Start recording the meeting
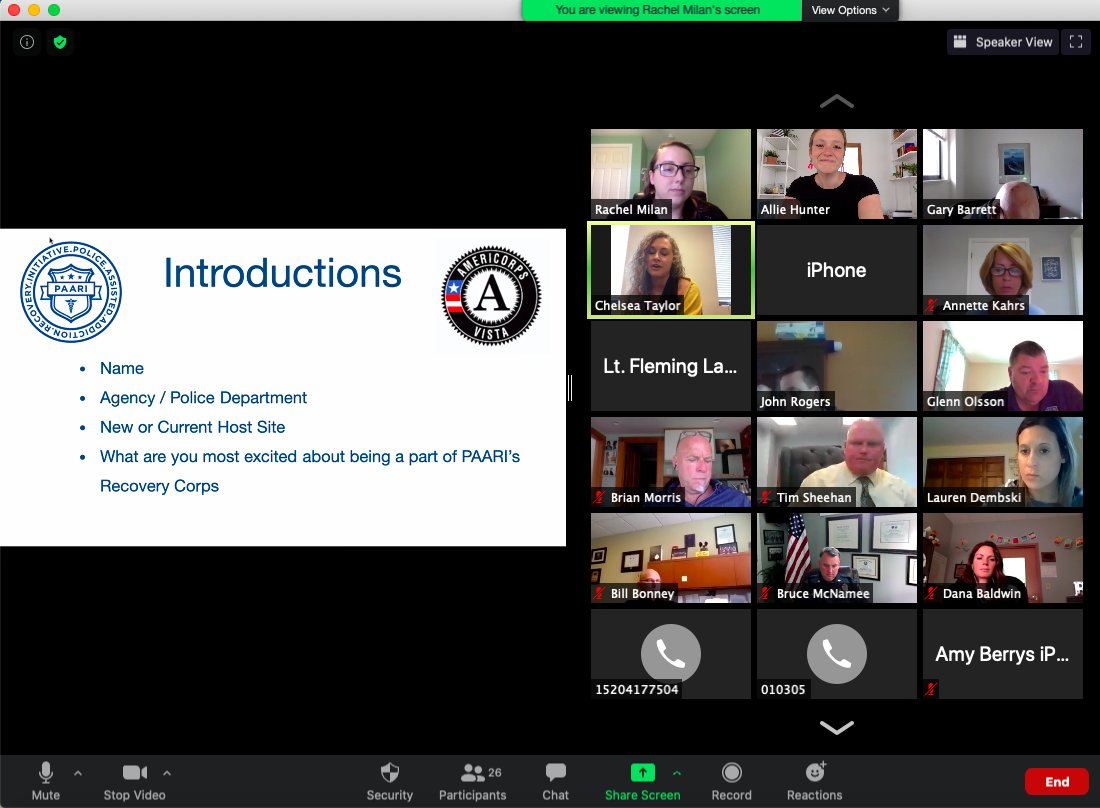The height and width of the screenshot is (808, 1100). [732, 781]
